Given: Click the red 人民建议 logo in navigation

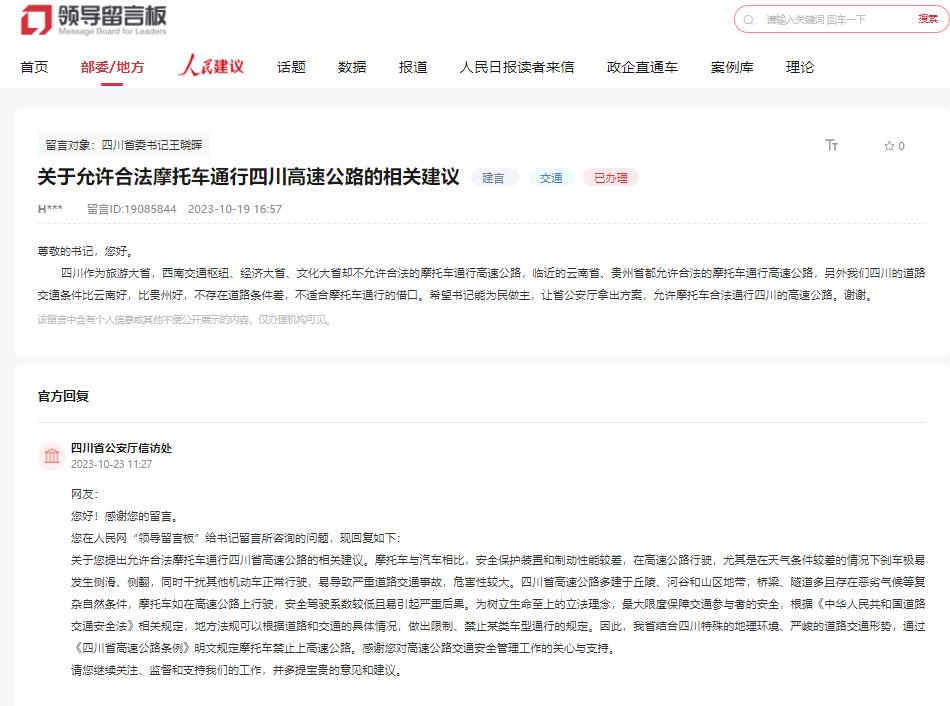Looking at the screenshot, I should 213,66.
